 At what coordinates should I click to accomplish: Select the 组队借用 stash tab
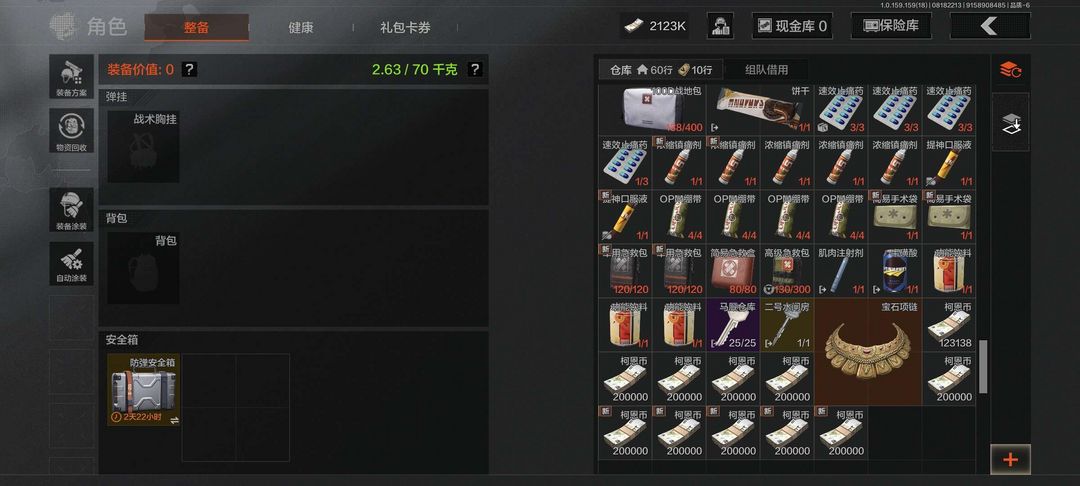point(767,70)
